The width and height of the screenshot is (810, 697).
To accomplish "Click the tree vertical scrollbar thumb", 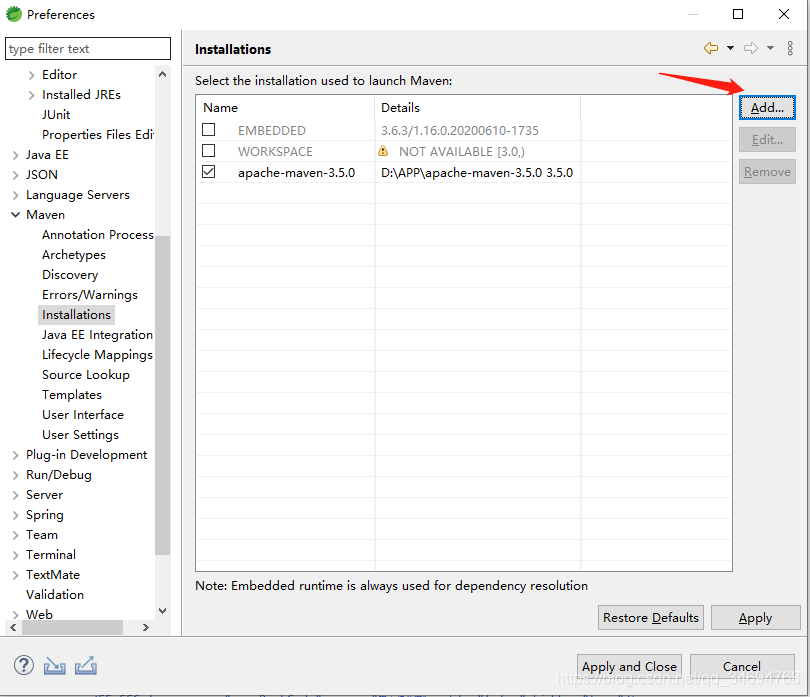I will (162, 395).
